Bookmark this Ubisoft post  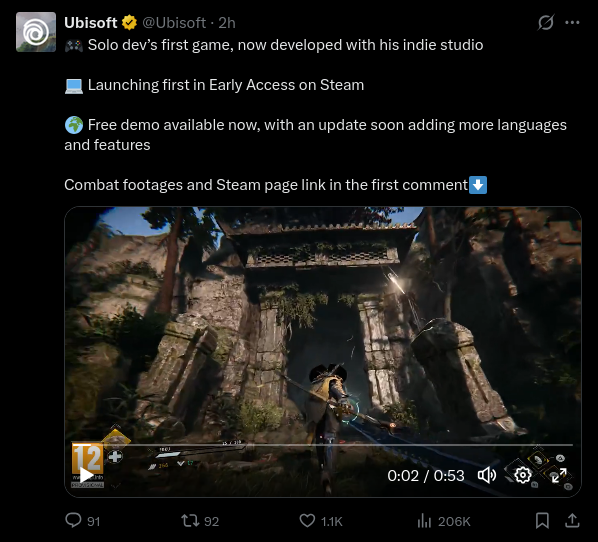pyautogui.click(x=542, y=521)
